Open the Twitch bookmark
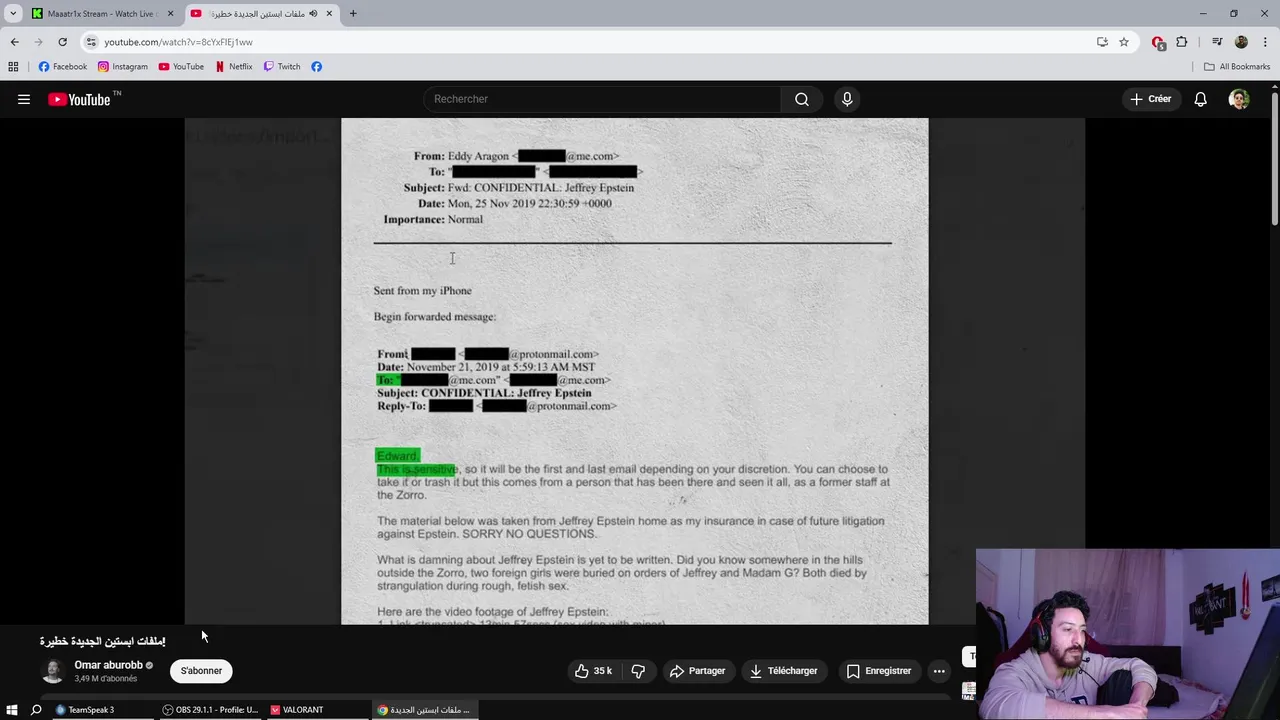Image resolution: width=1280 pixels, height=720 pixels. click(x=282, y=67)
